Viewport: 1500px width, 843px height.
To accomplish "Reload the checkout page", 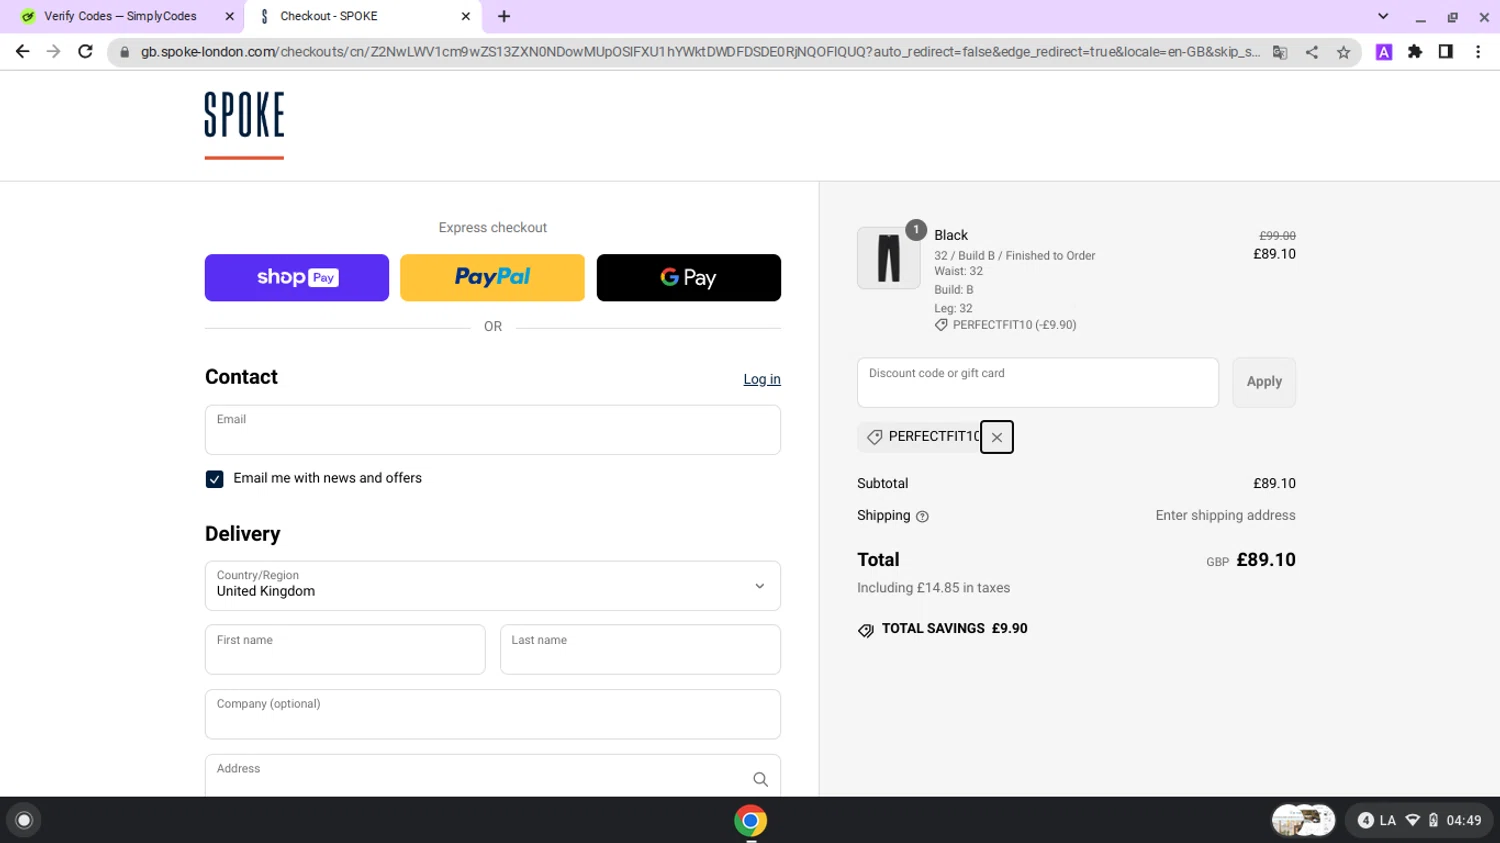I will pyautogui.click(x=86, y=52).
